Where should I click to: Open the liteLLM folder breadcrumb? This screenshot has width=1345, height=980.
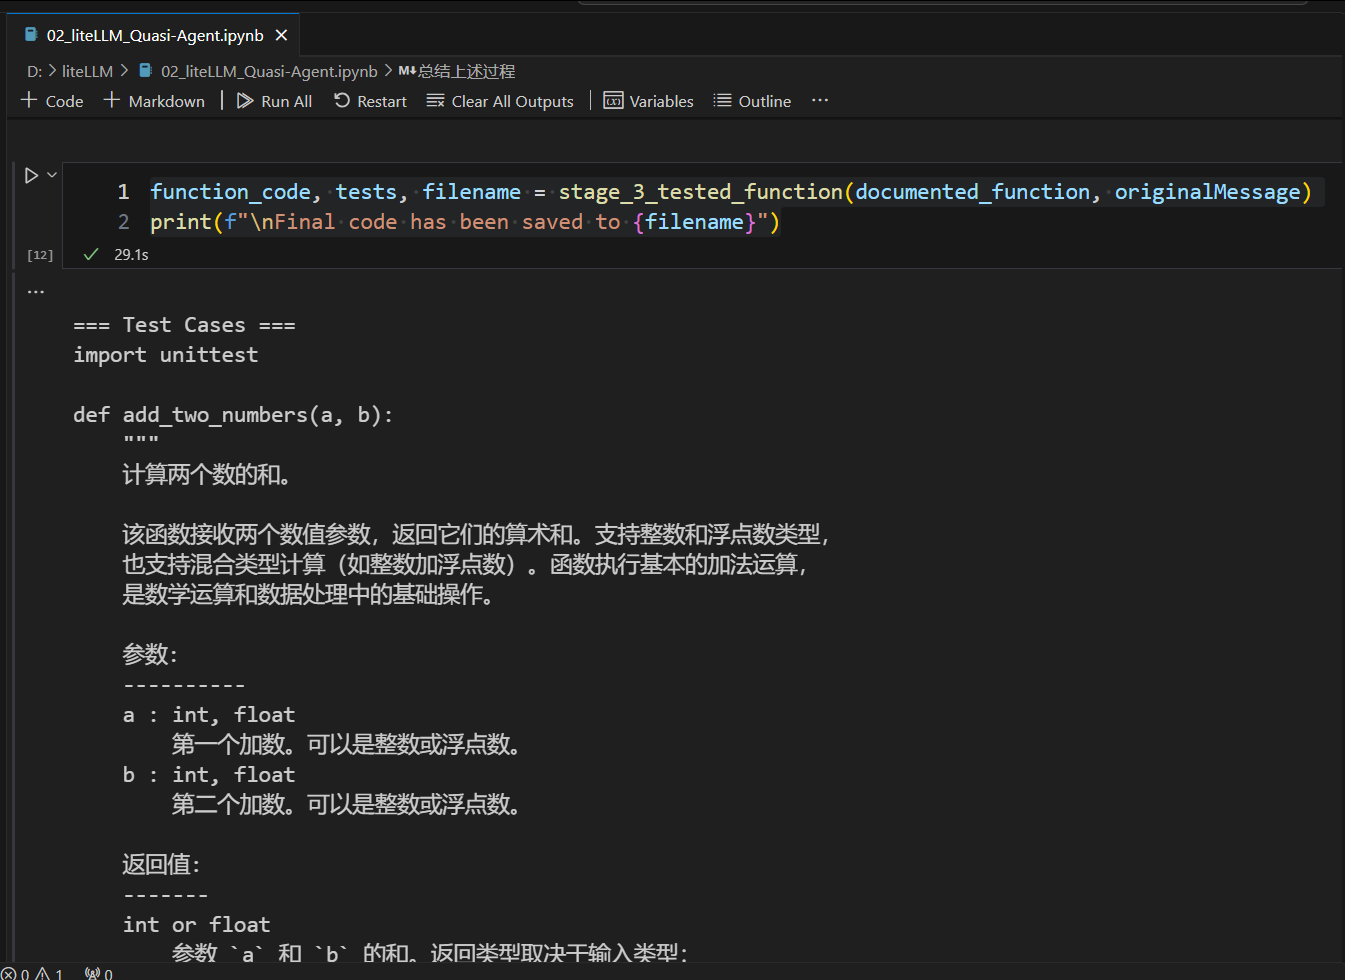coord(87,72)
